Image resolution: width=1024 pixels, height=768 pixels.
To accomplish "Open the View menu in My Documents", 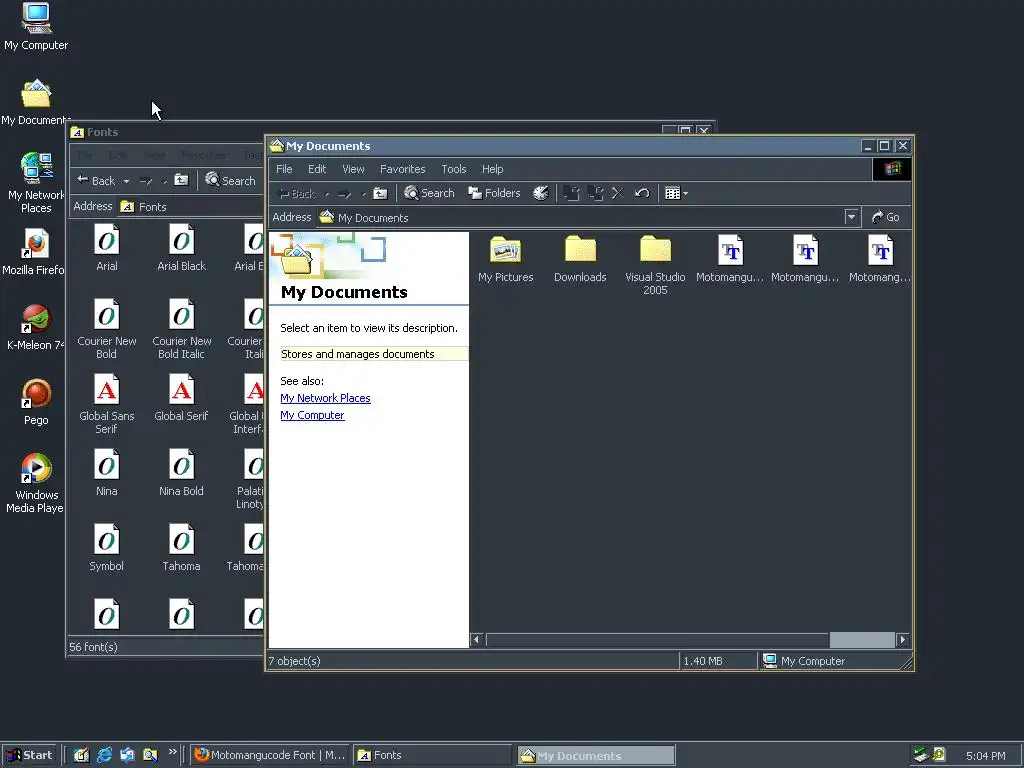I will [x=353, y=169].
